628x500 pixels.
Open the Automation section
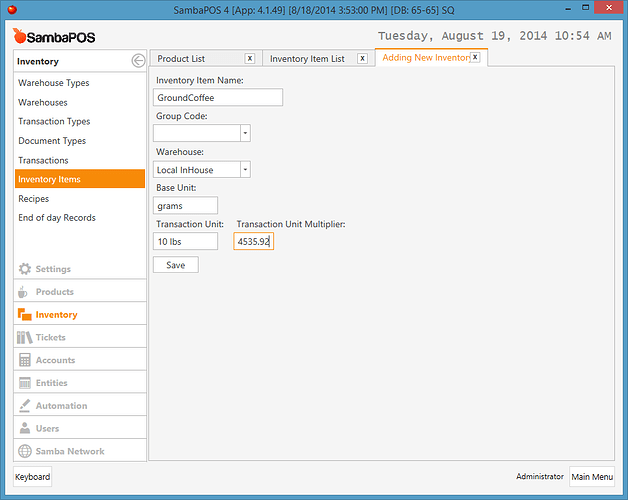80,405
